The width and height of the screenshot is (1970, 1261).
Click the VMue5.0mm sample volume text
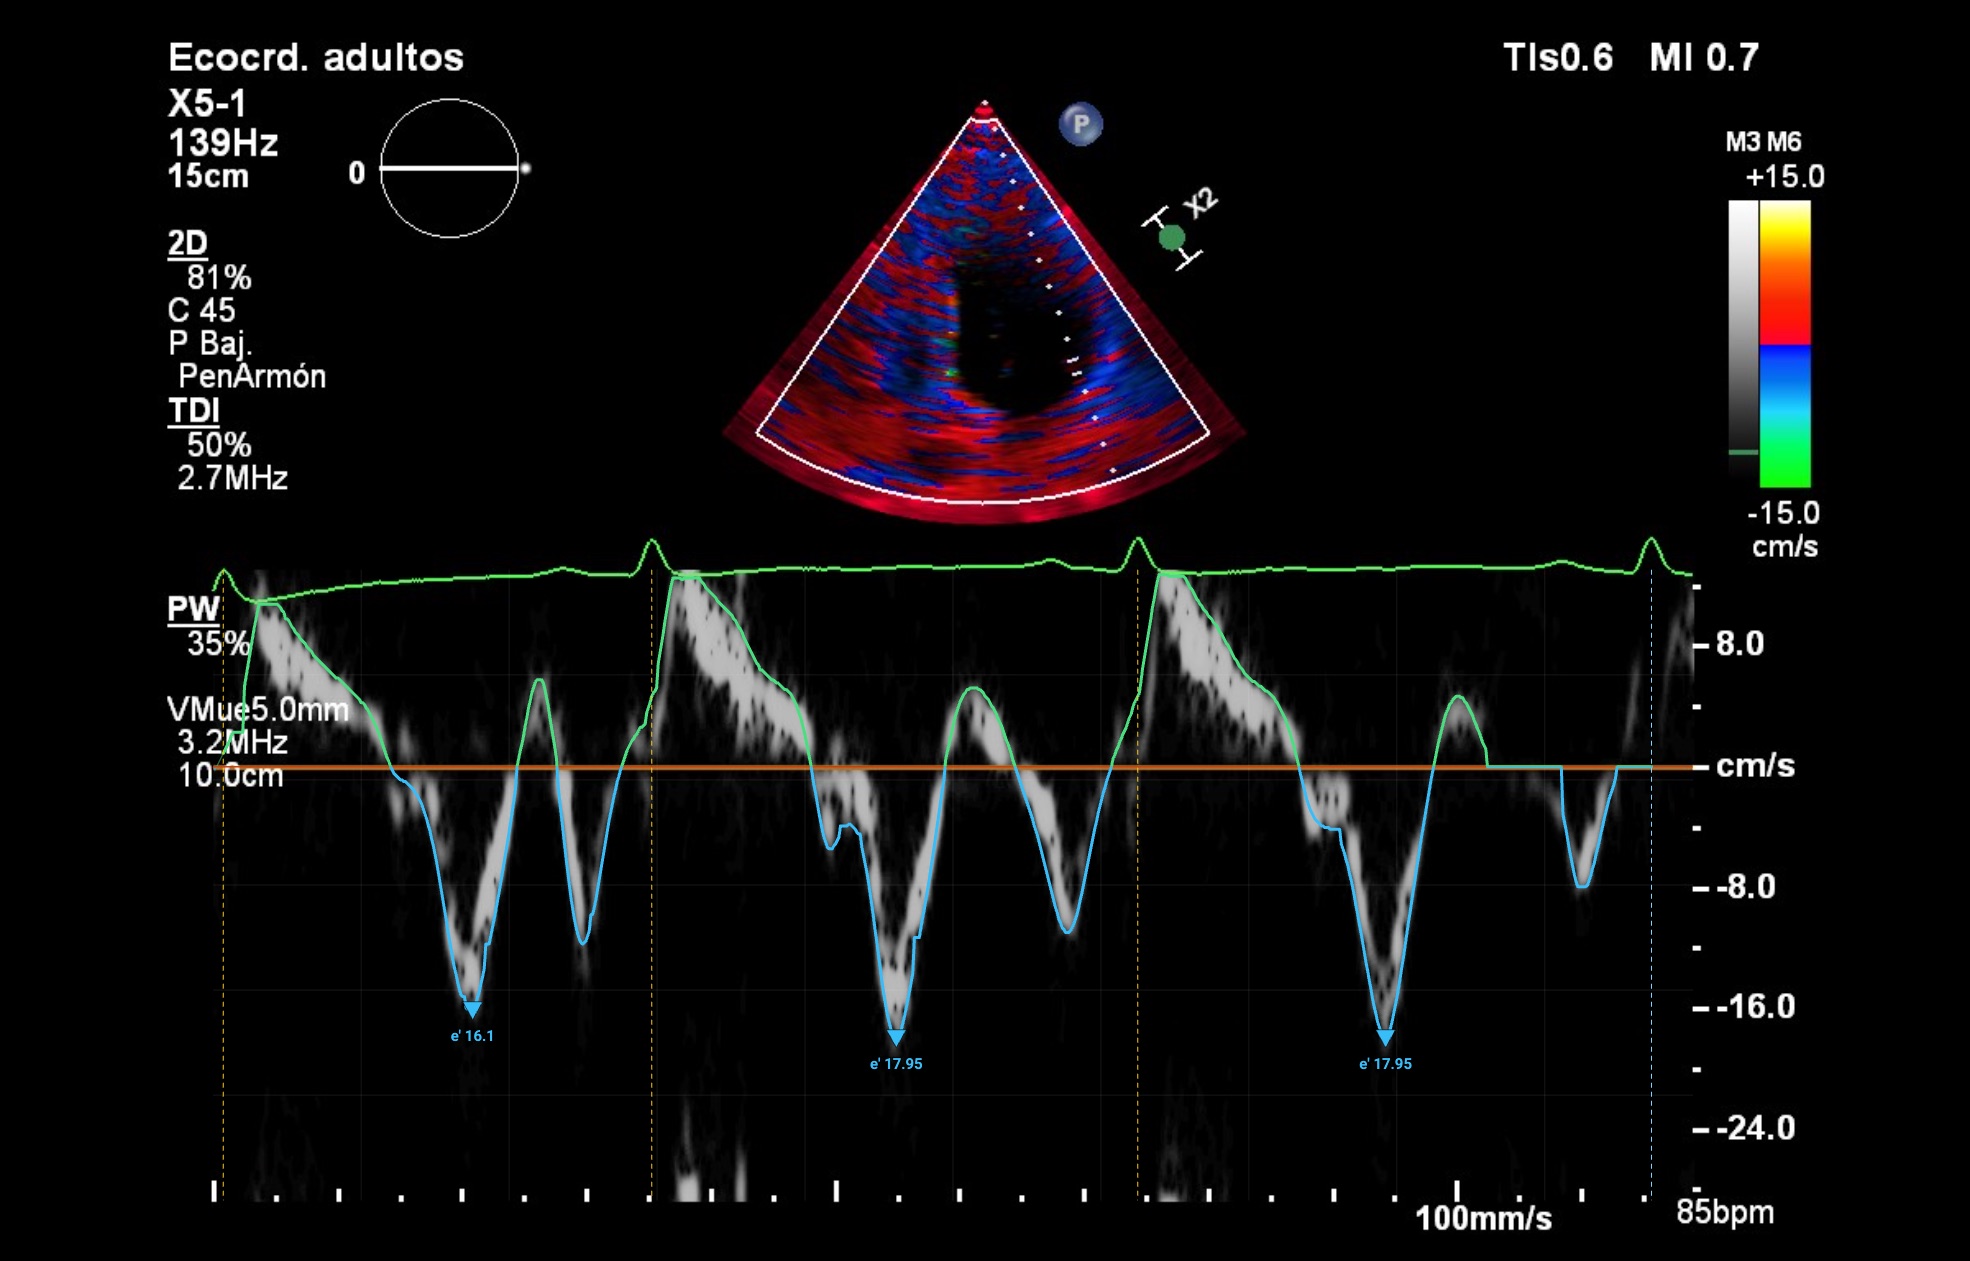[x=258, y=709]
